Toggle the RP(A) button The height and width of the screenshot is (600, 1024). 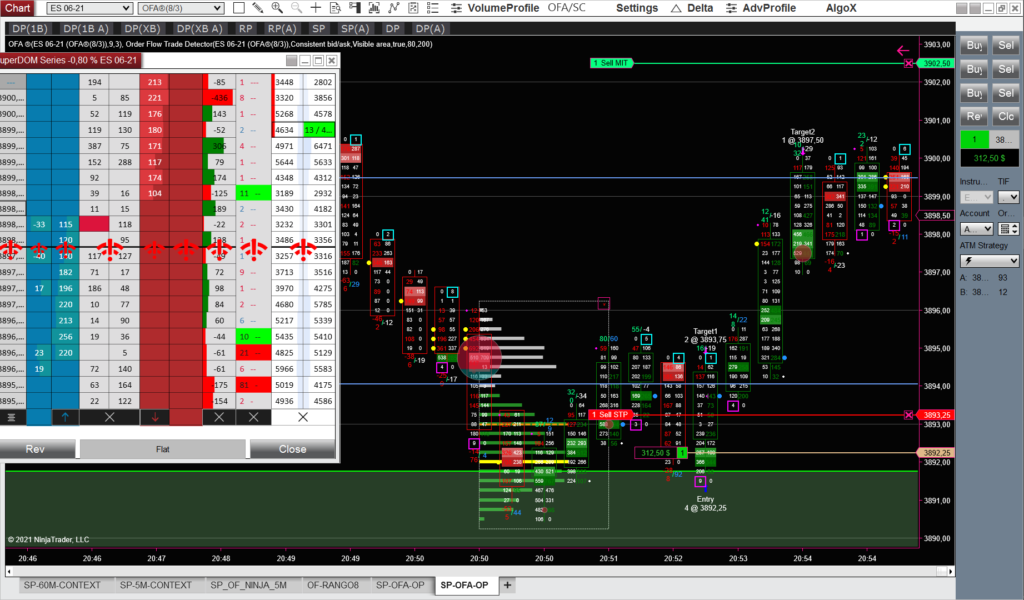tap(282, 29)
